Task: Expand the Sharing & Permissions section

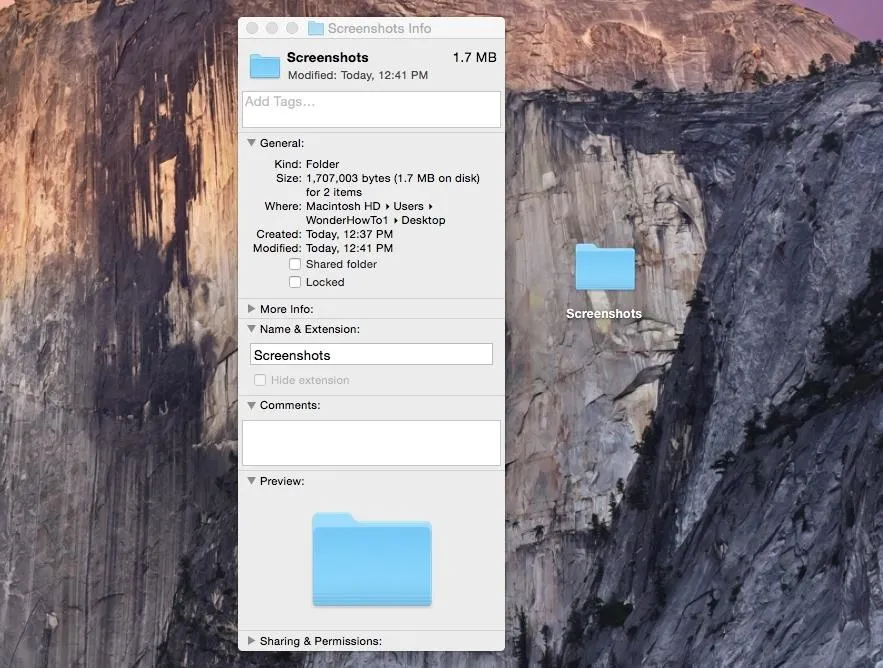Action: [x=251, y=641]
